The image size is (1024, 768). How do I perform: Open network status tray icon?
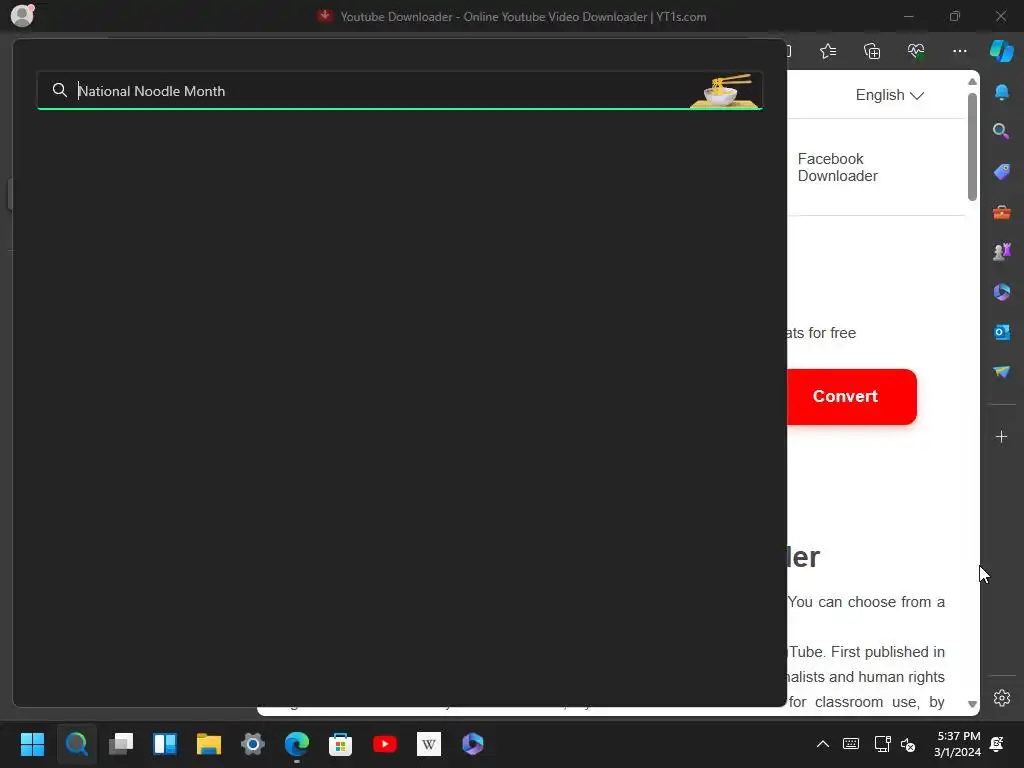coord(882,744)
